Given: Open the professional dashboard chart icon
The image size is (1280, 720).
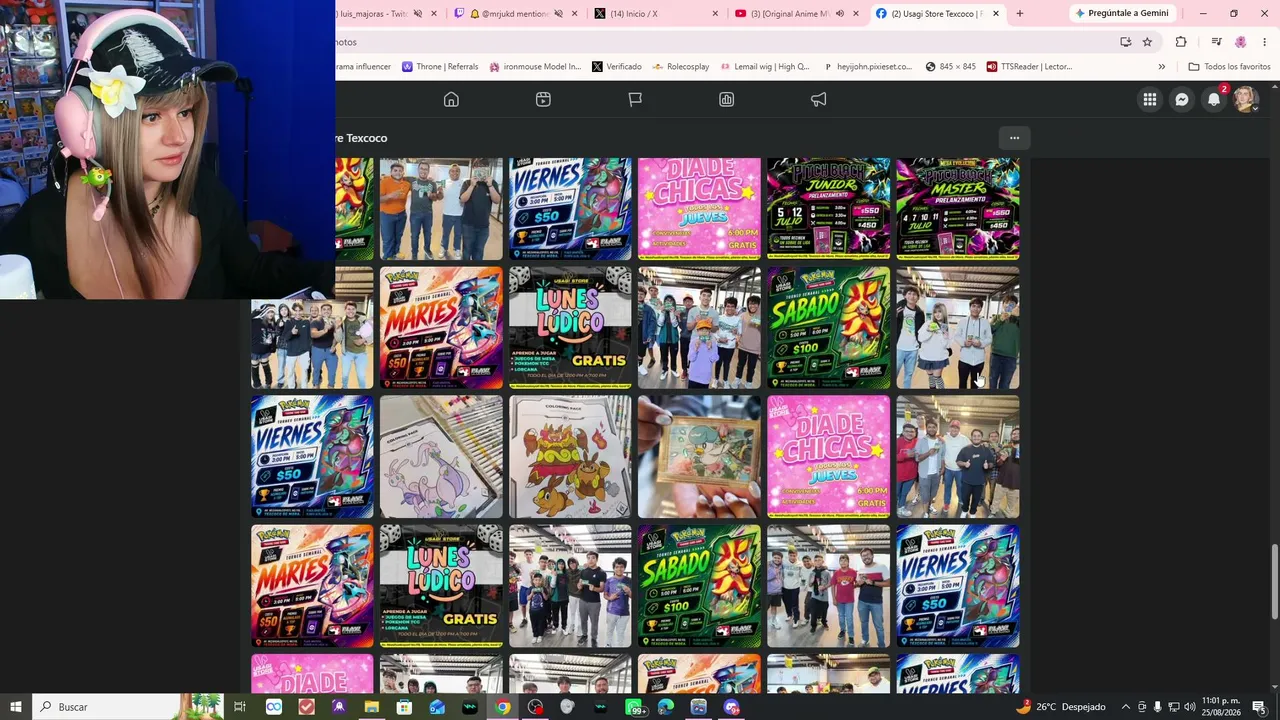Looking at the screenshot, I should click(727, 99).
